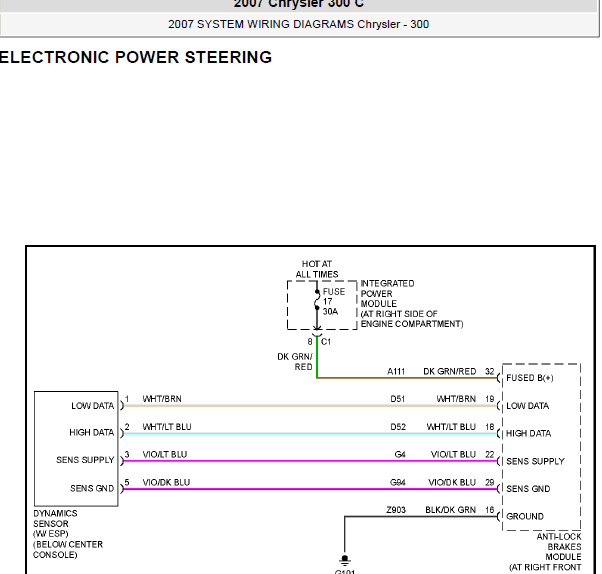The height and width of the screenshot is (574, 602).
Task: Click the D51 circuit code
Action: pos(397,399)
